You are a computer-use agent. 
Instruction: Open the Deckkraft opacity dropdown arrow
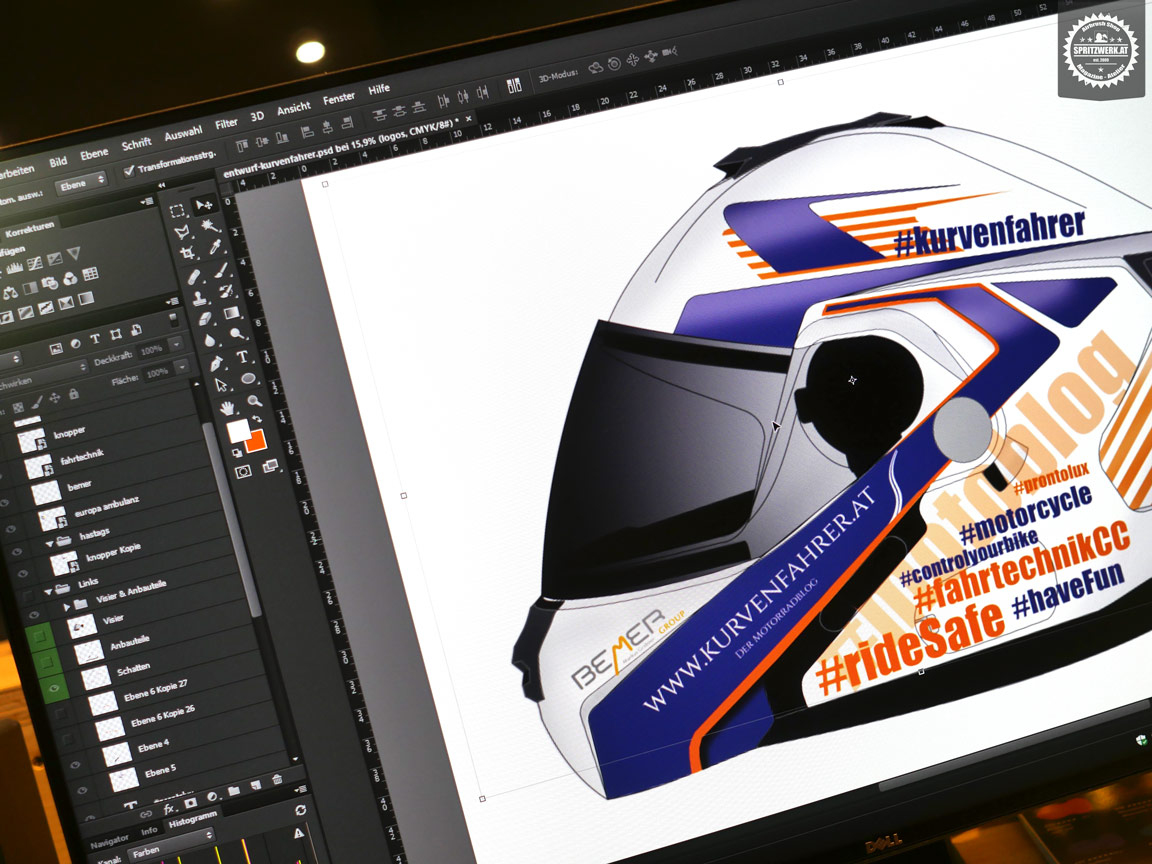(176, 345)
